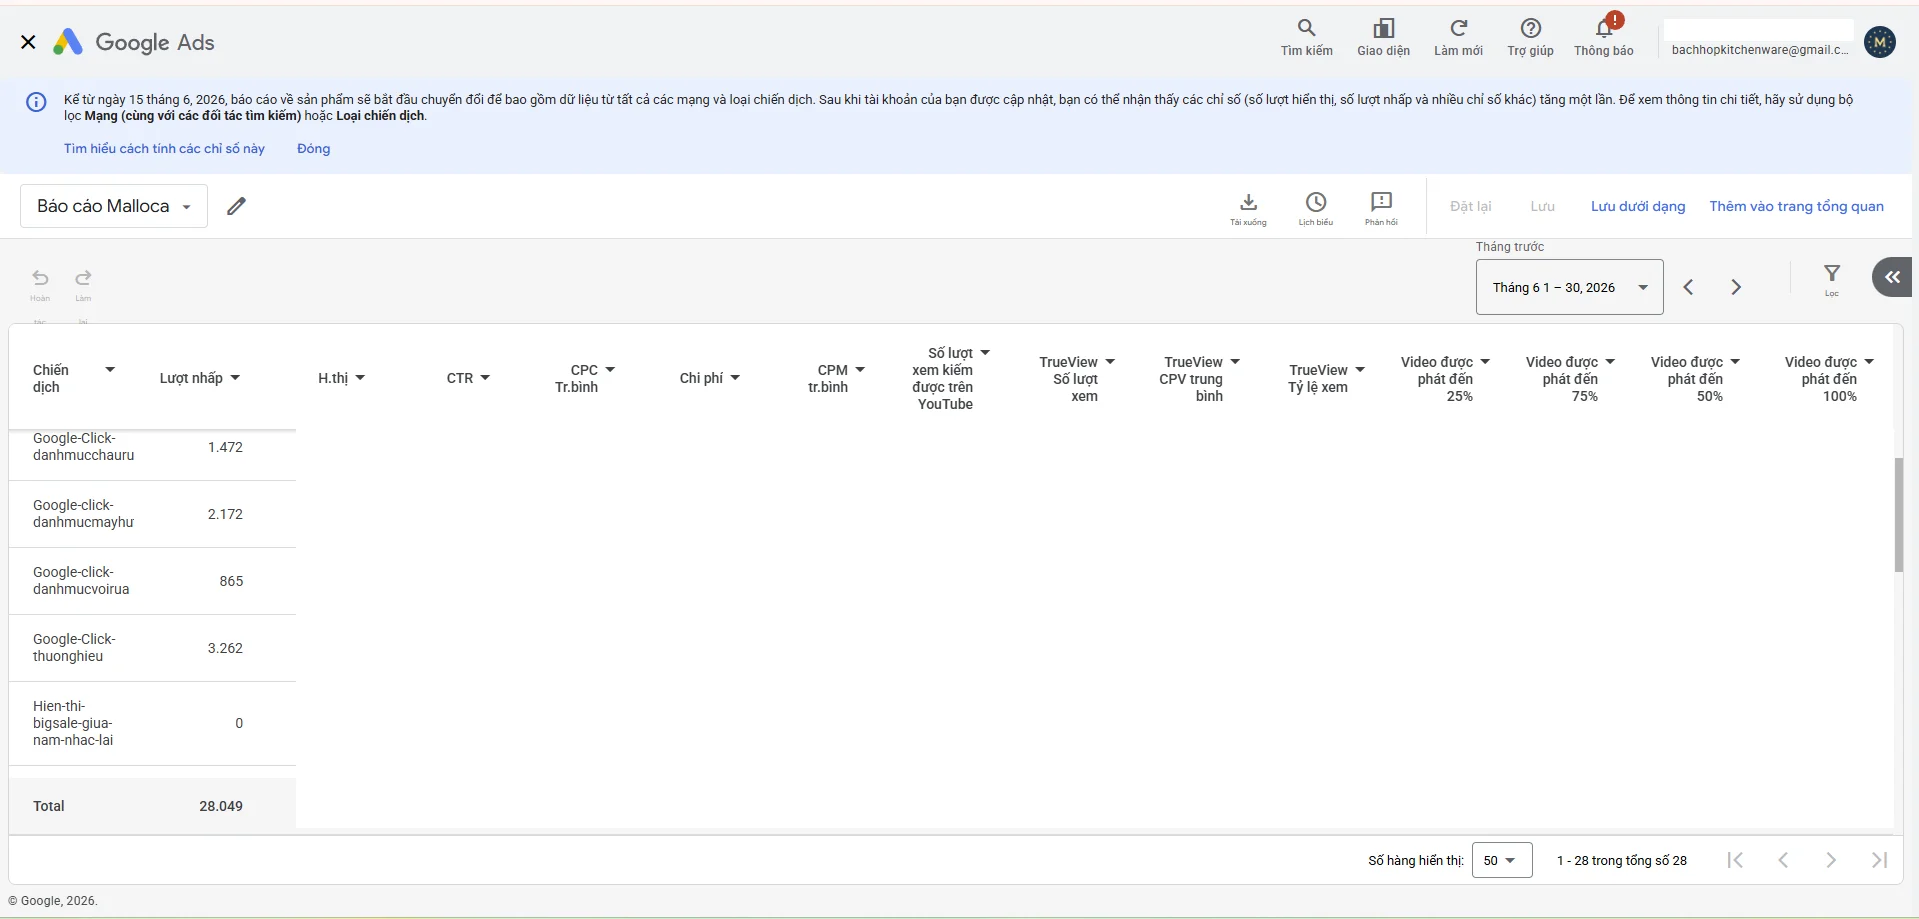The height and width of the screenshot is (919, 1919).
Task: Open the Chi phí column dropdown
Action: pos(735,378)
